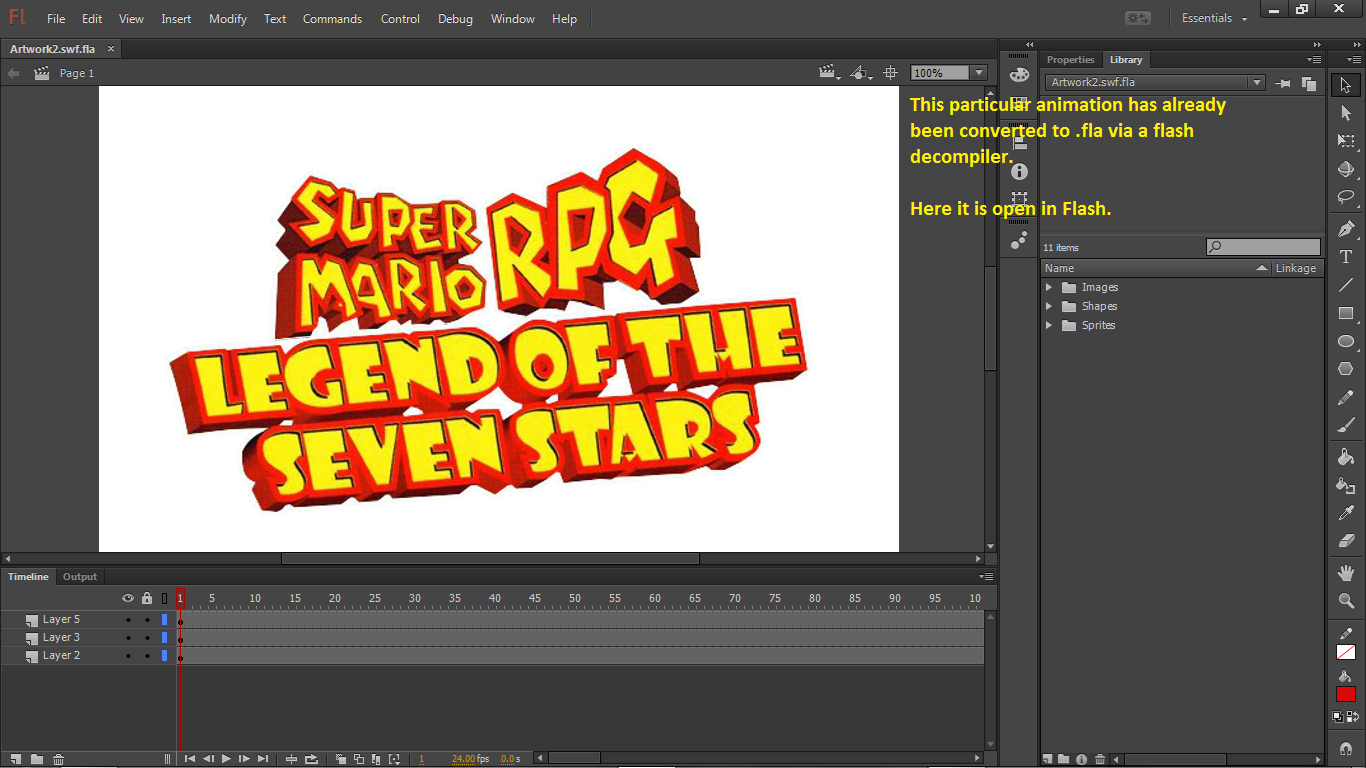The width and height of the screenshot is (1366, 768).
Task: Open the Modify menu
Action: pos(228,19)
